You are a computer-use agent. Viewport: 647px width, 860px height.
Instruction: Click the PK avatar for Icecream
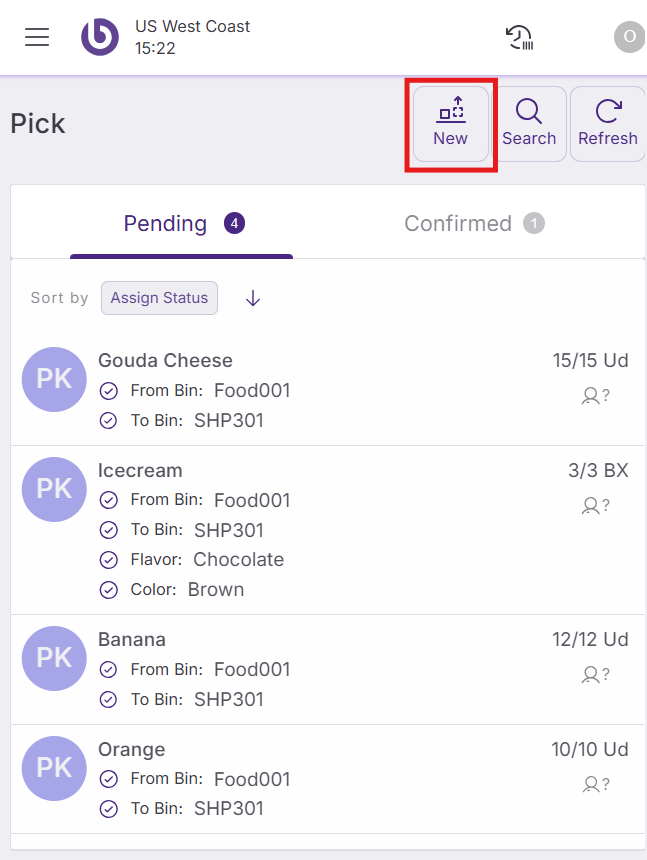pos(54,489)
